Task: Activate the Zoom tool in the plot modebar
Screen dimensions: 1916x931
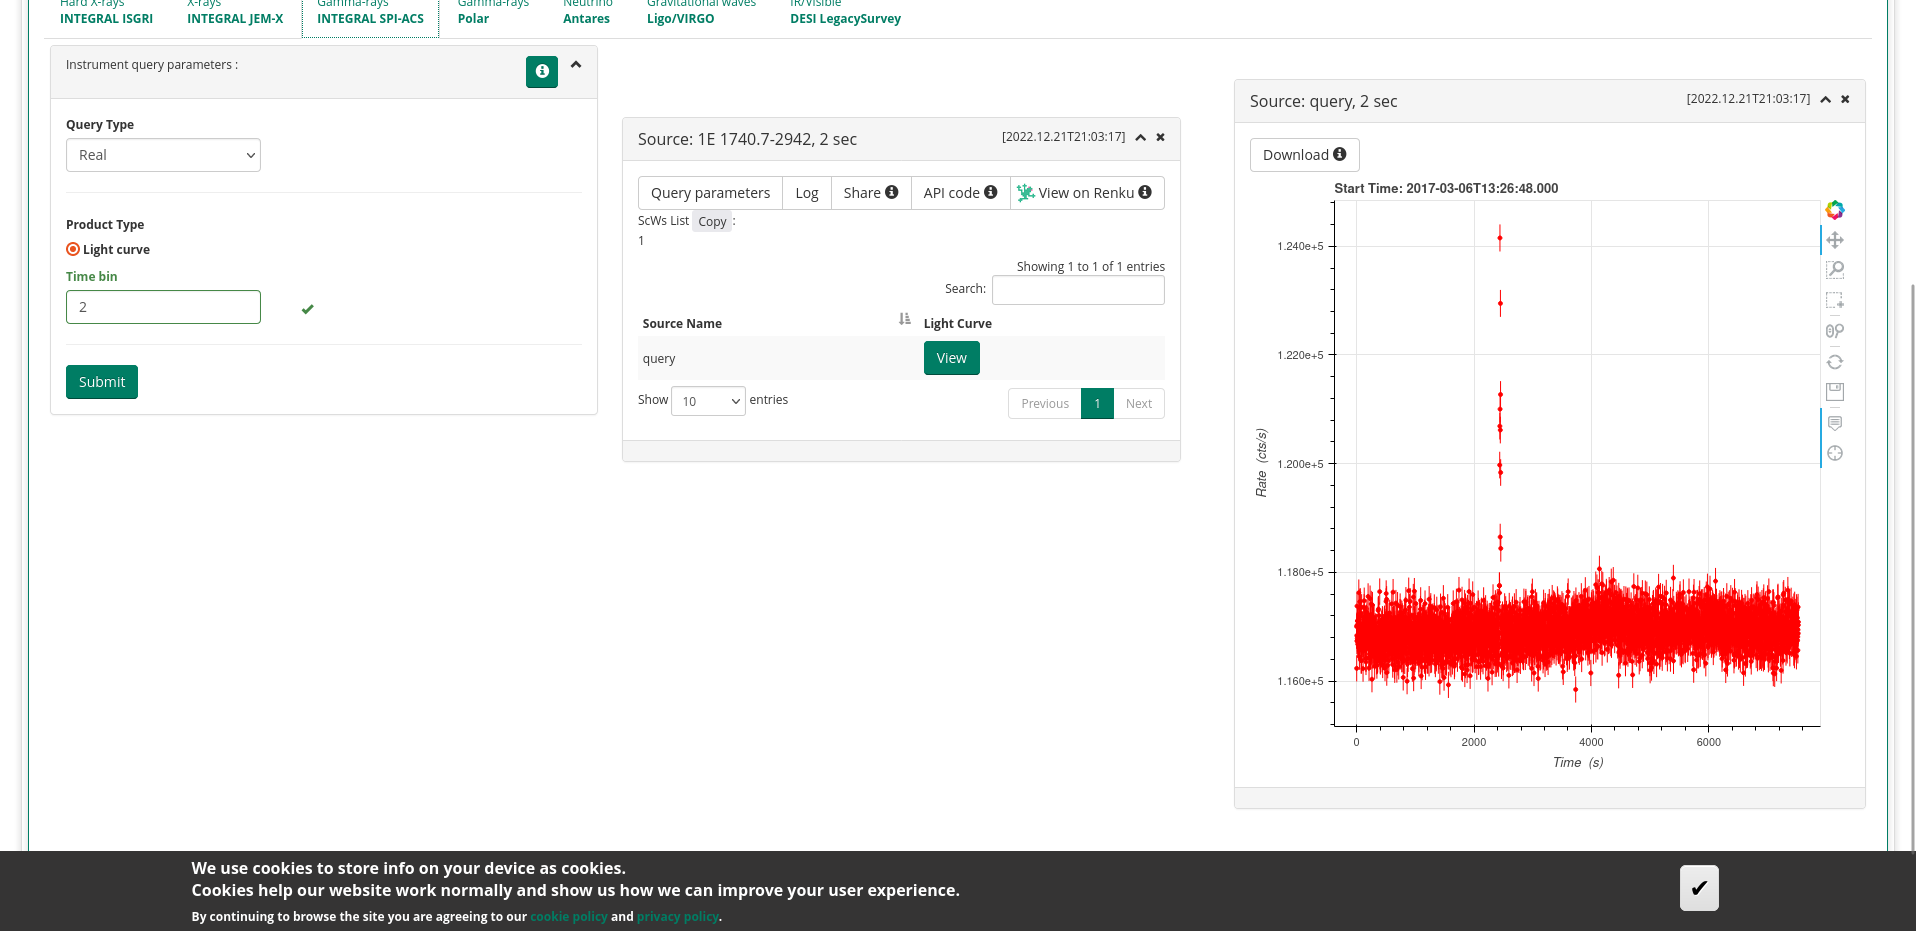Action: pyautogui.click(x=1836, y=269)
